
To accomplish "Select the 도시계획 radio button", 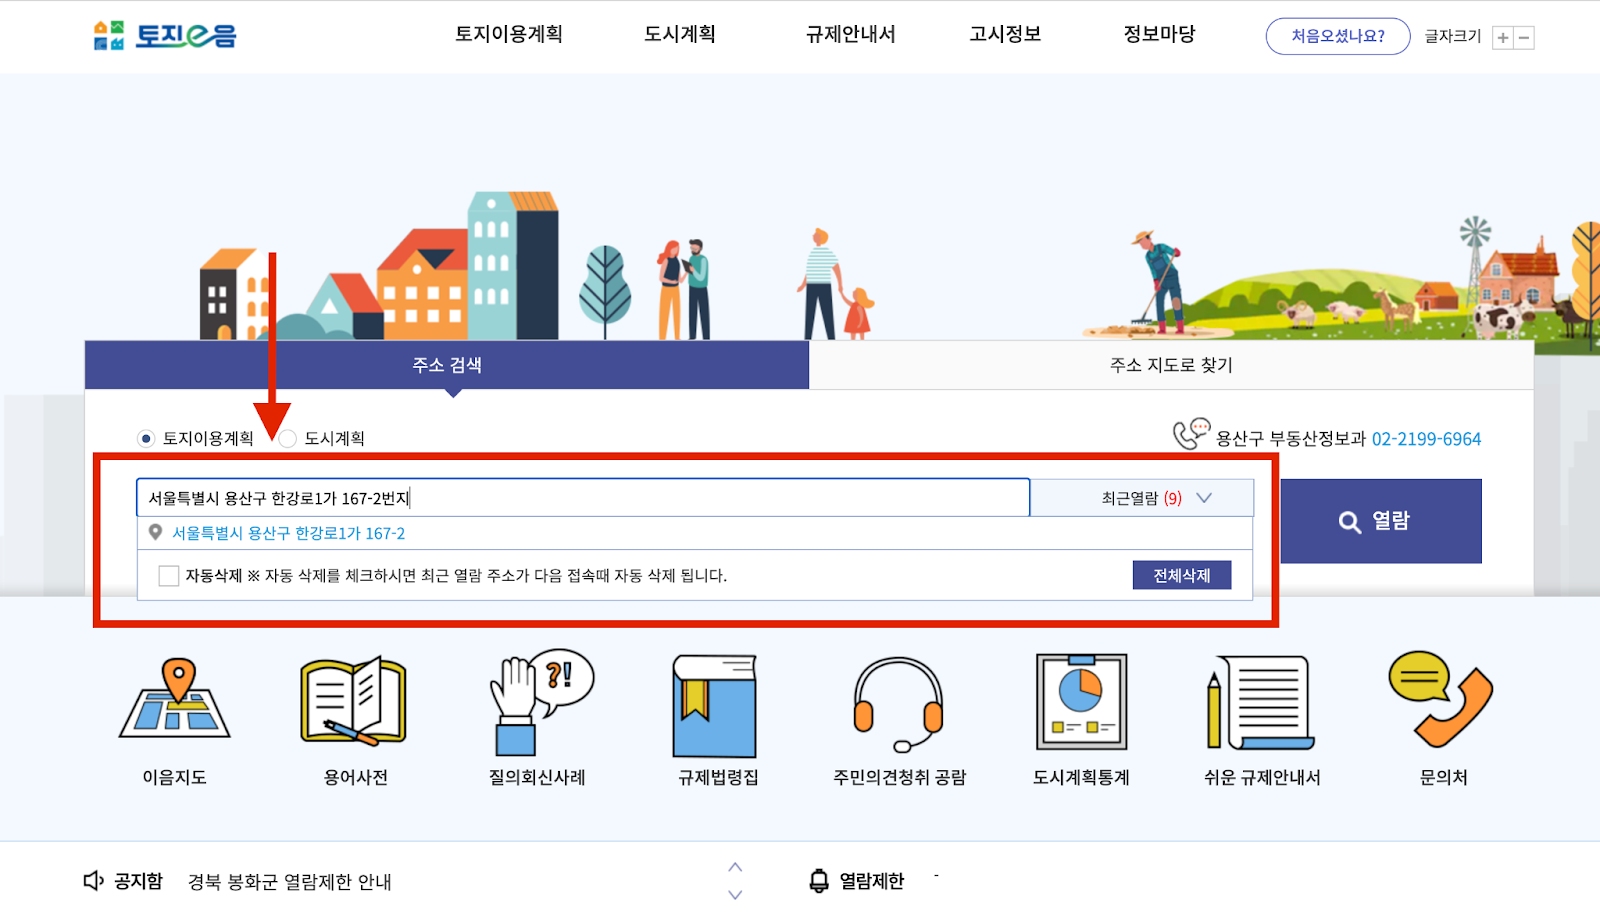I will [288, 438].
